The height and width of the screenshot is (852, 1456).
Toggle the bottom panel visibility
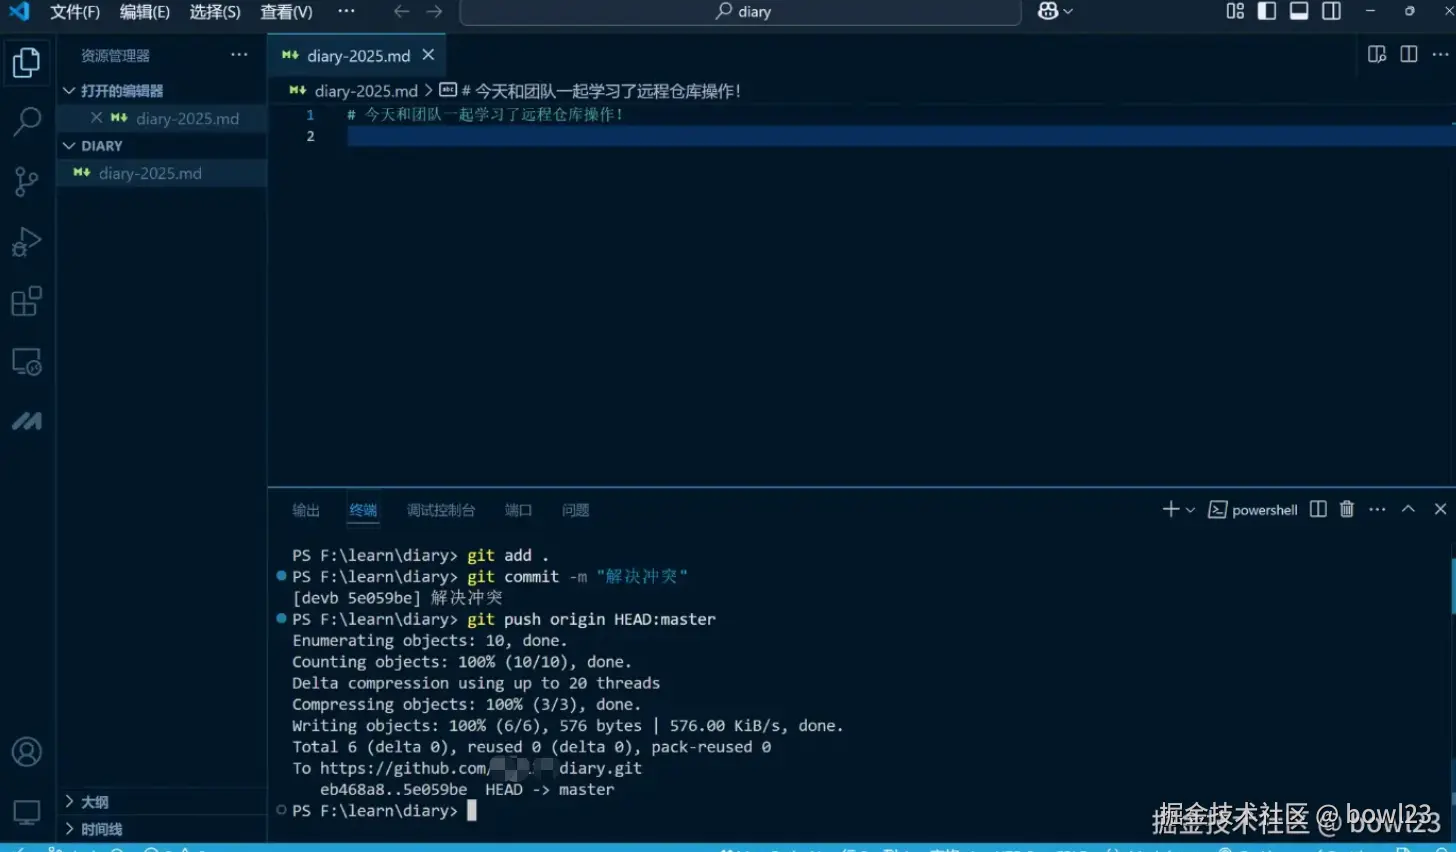(1299, 11)
